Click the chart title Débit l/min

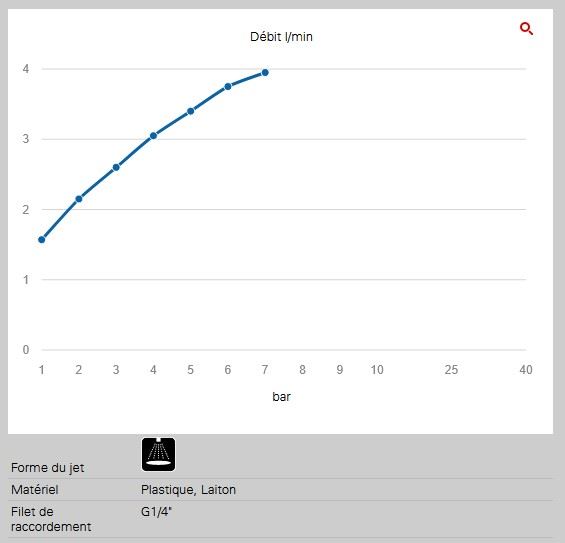[x=281, y=36]
